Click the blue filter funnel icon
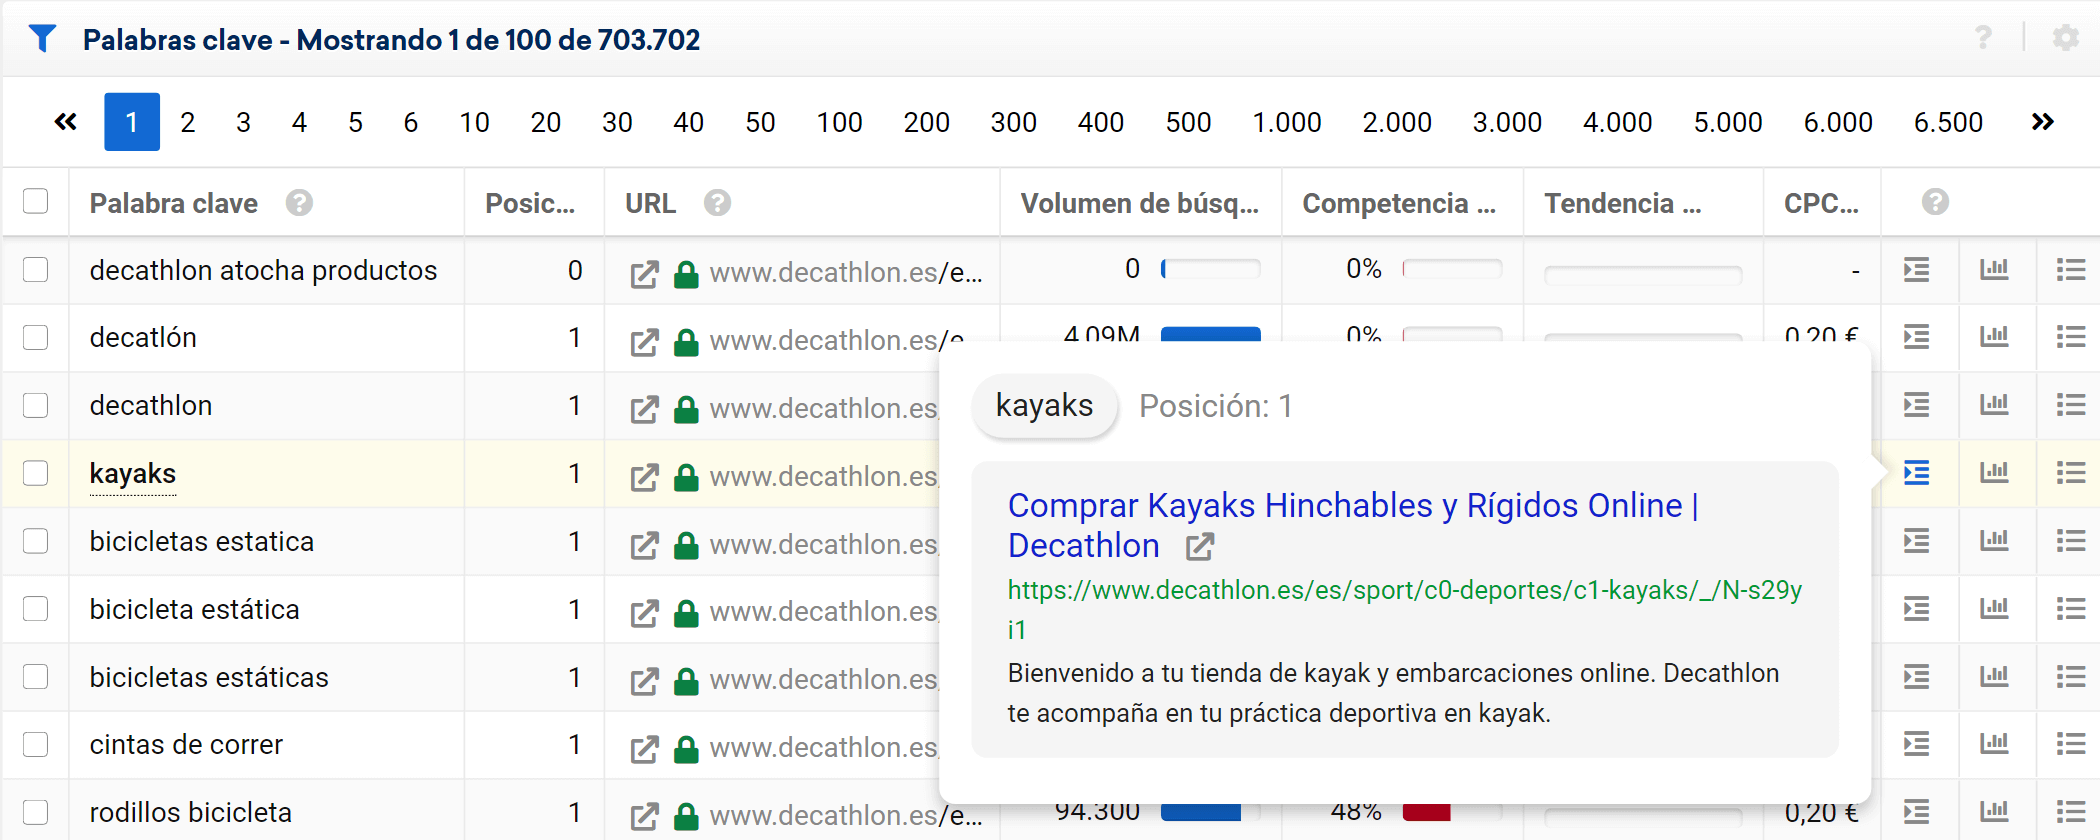 click(x=42, y=39)
